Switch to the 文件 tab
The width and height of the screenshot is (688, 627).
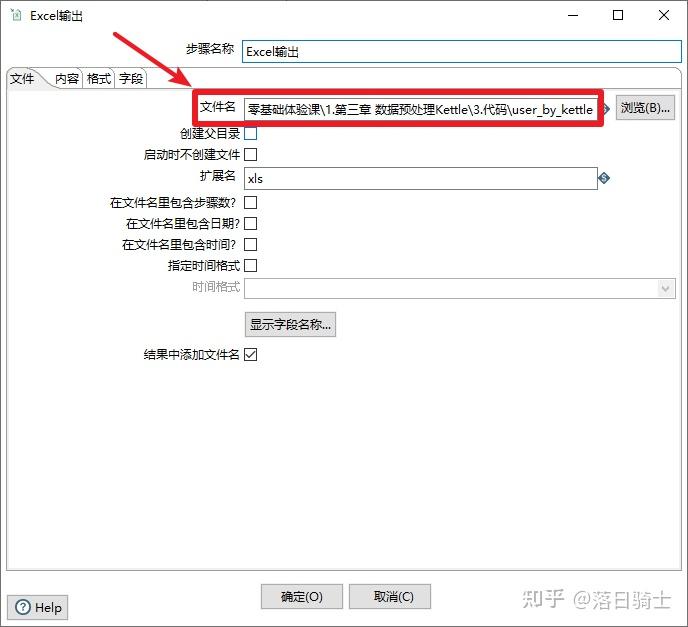point(22,79)
